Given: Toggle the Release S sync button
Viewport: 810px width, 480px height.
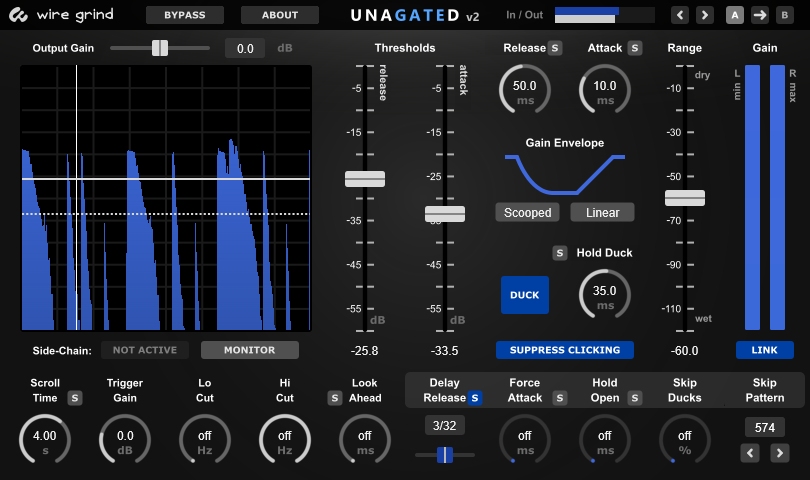Looking at the screenshot, I should (x=555, y=48).
